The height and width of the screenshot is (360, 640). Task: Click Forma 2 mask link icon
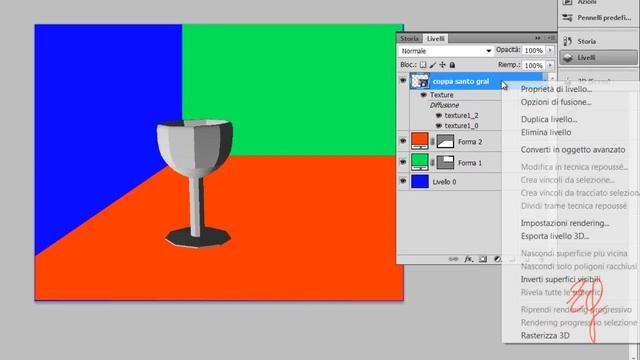pyautogui.click(x=433, y=141)
